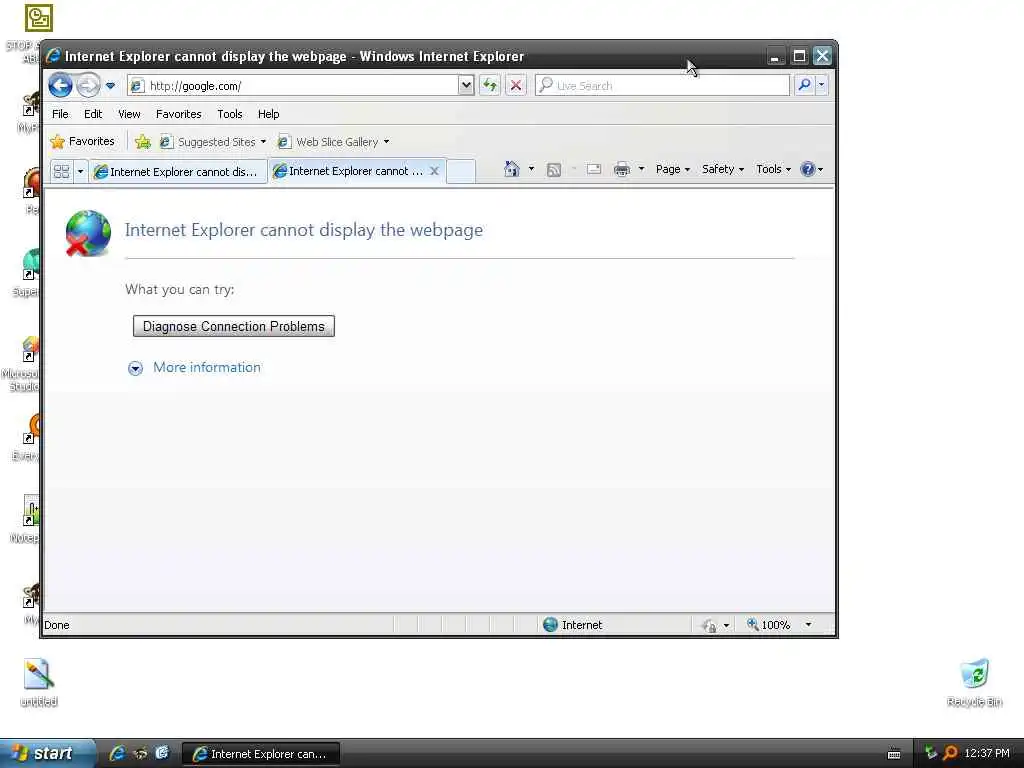1024x768 pixels.
Task: Click the Quick Tabs grid icon
Action: 61,172
